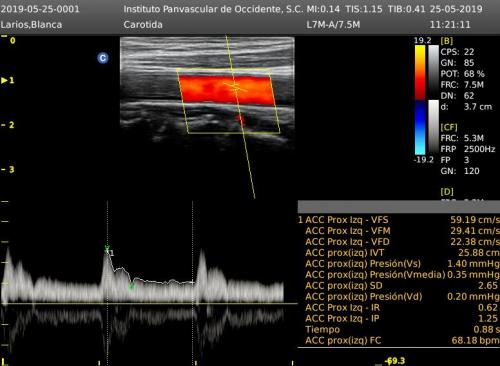This screenshot has height=366, width=500.
Task: Click the Carotida exam type label
Action: coord(143,25)
